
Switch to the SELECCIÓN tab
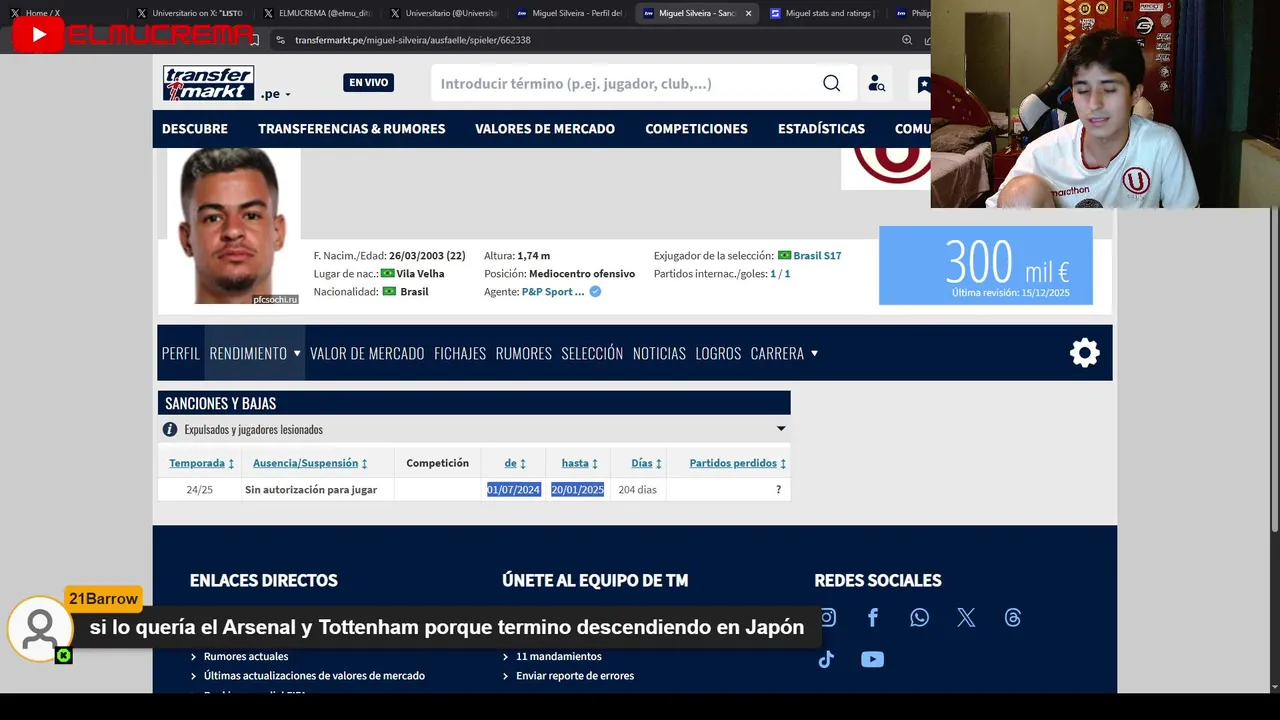[x=592, y=353]
